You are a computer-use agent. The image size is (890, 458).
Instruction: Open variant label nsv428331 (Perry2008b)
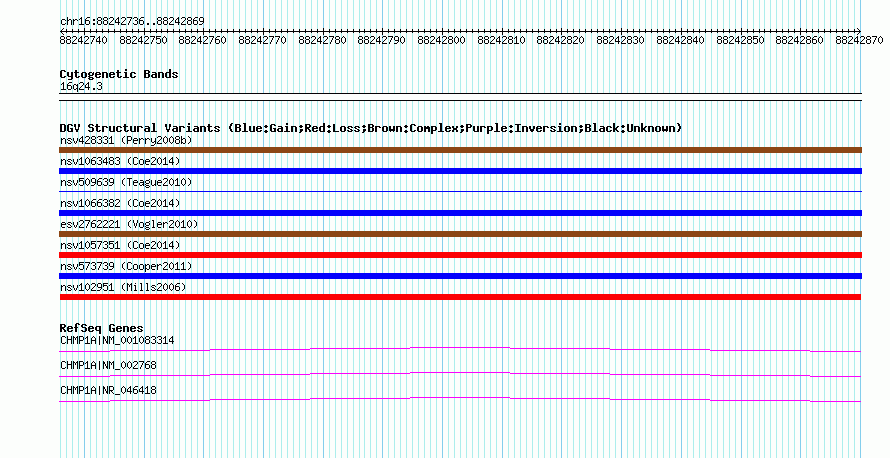pyautogui.click(x=126, y=140)
